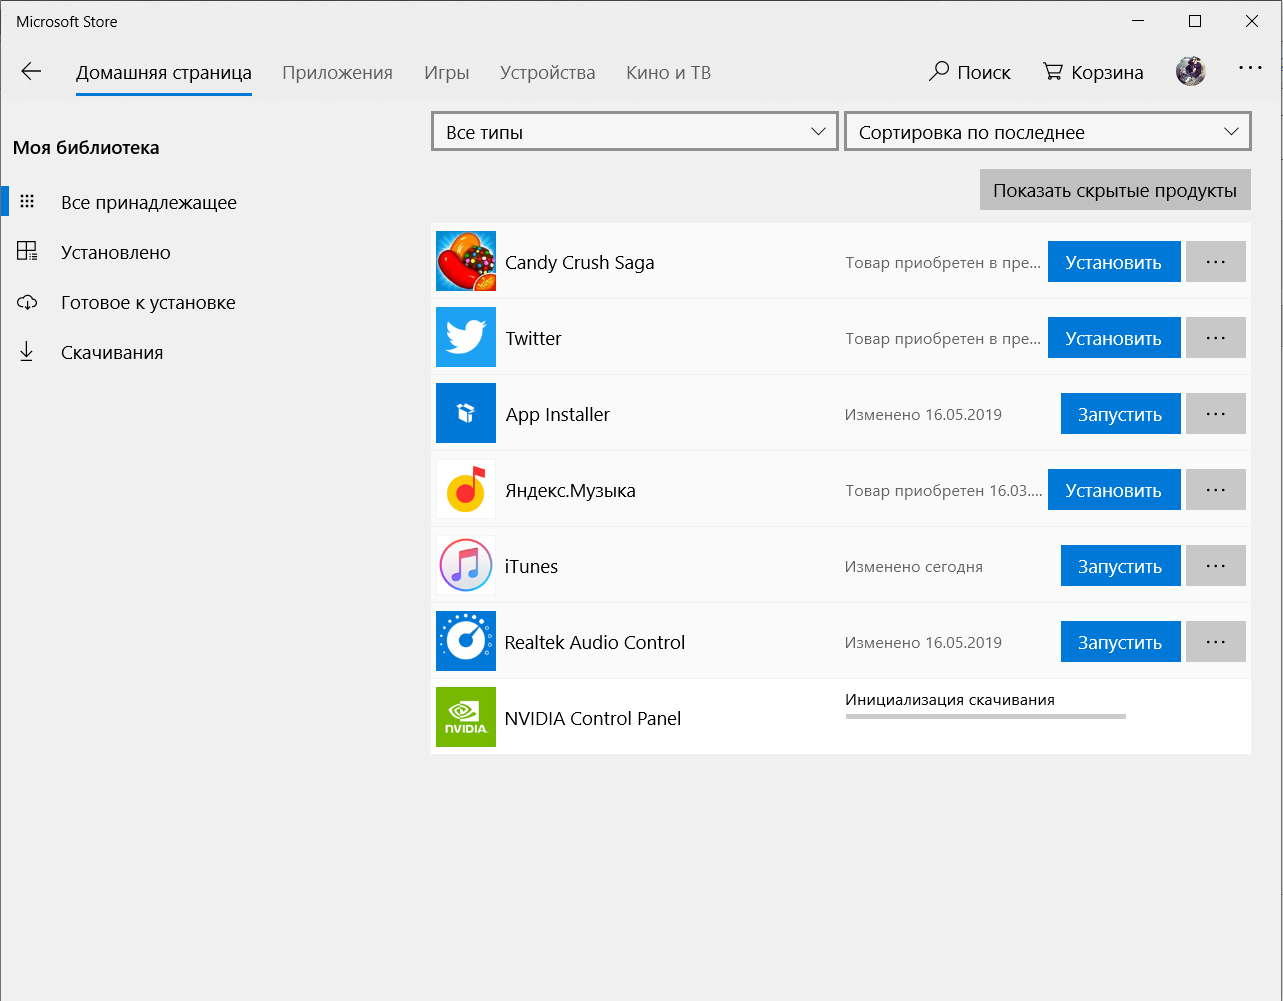Open more options for Яндекс.Музыка
The height and width of the screenshot is (1001, 1283).
coord(1216,490)
